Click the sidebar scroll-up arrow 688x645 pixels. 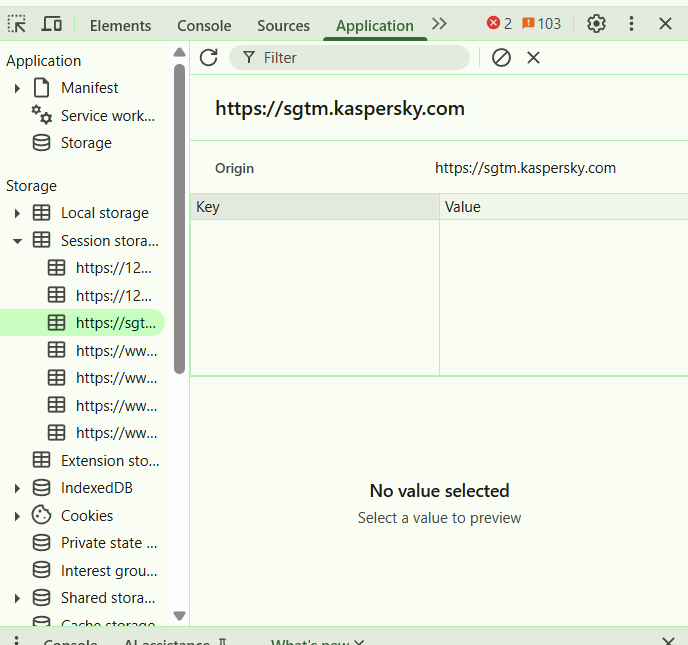179,52
